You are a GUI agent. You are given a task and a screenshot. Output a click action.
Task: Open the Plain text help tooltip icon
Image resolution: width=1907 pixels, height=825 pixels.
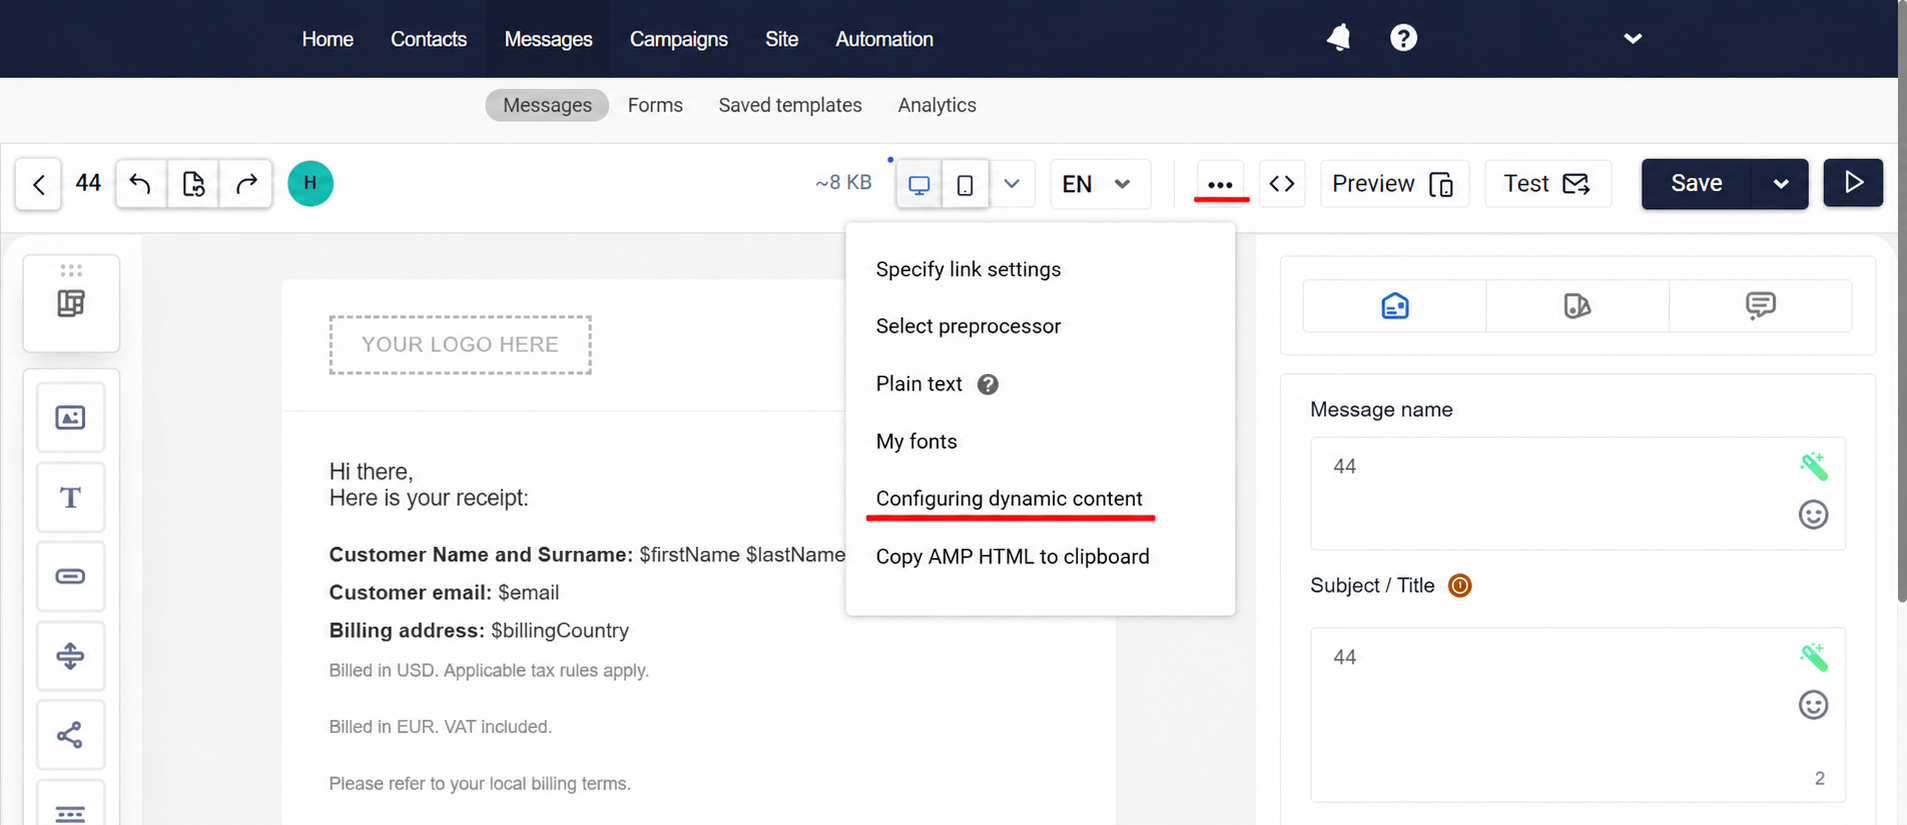coord(988,385)
